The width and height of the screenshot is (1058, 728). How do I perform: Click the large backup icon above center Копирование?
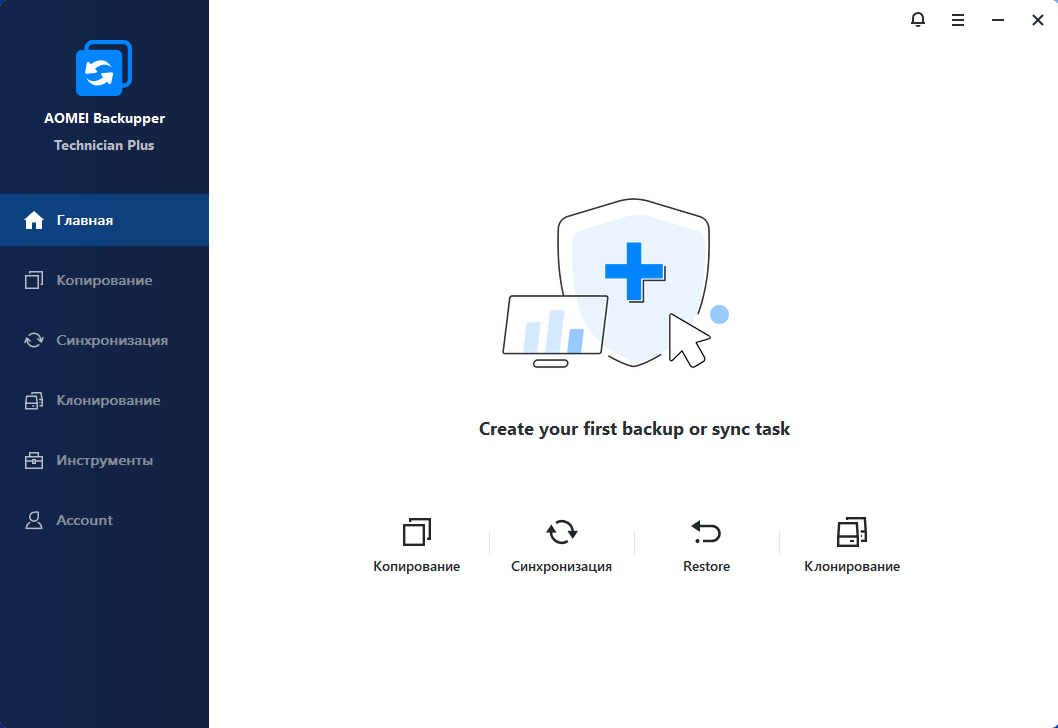point(417,532)
